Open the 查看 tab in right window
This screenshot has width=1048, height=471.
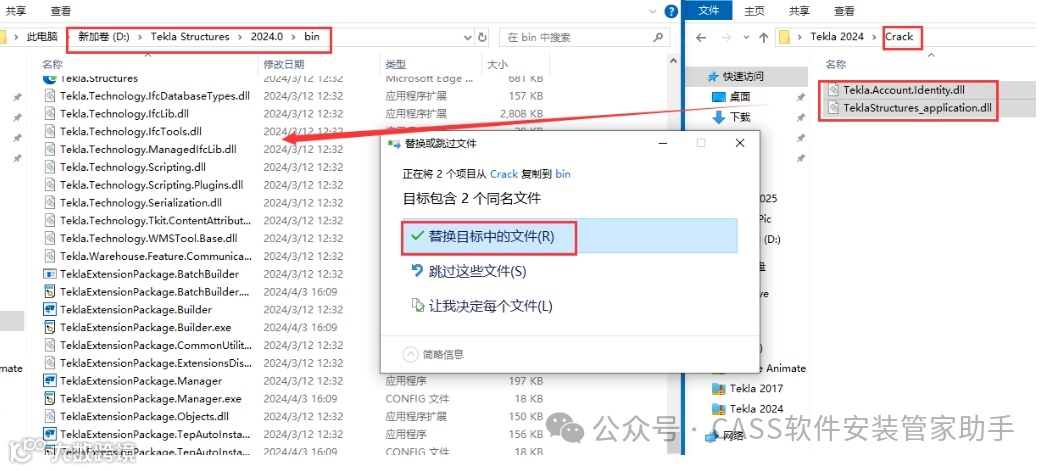pyautogui.click(x=844, y=11)
